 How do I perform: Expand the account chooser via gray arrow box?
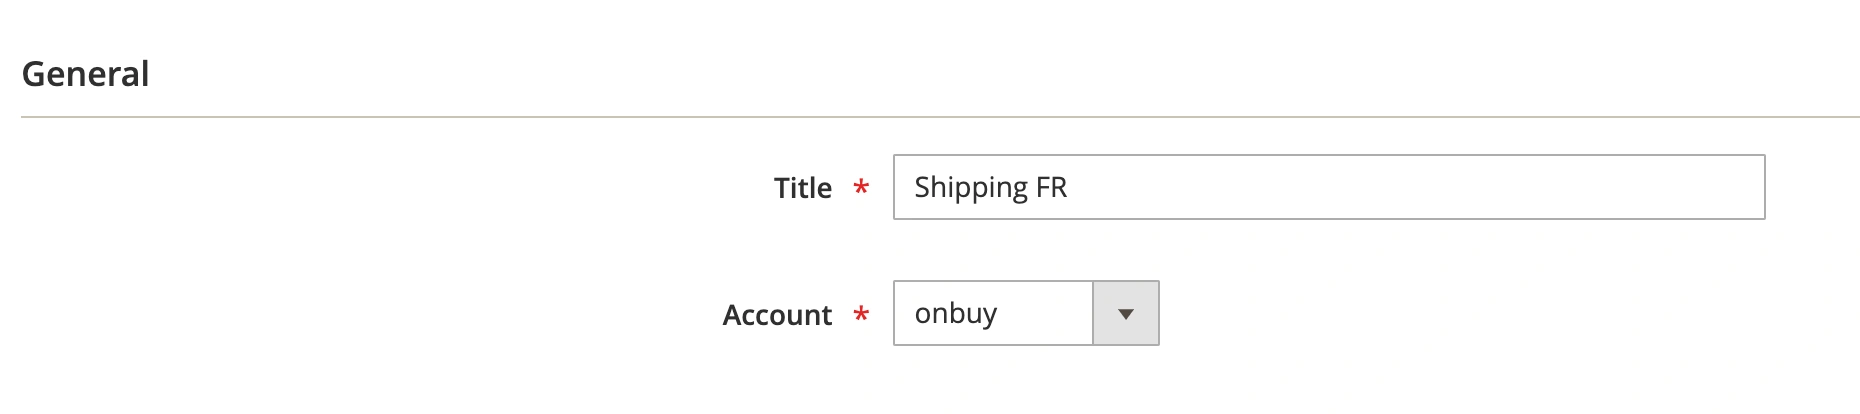[x=1126, y=314]
